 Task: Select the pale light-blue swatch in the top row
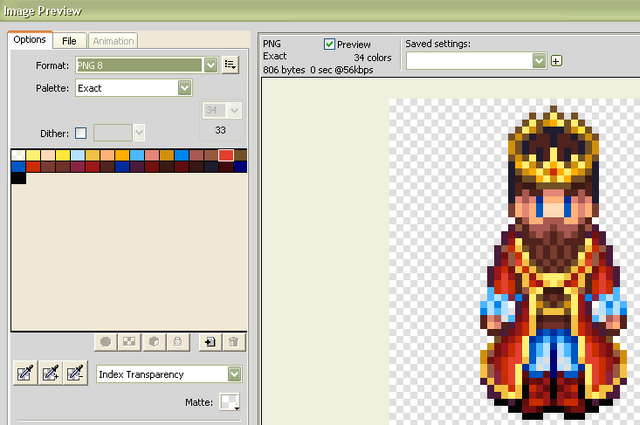coord(78,155)
